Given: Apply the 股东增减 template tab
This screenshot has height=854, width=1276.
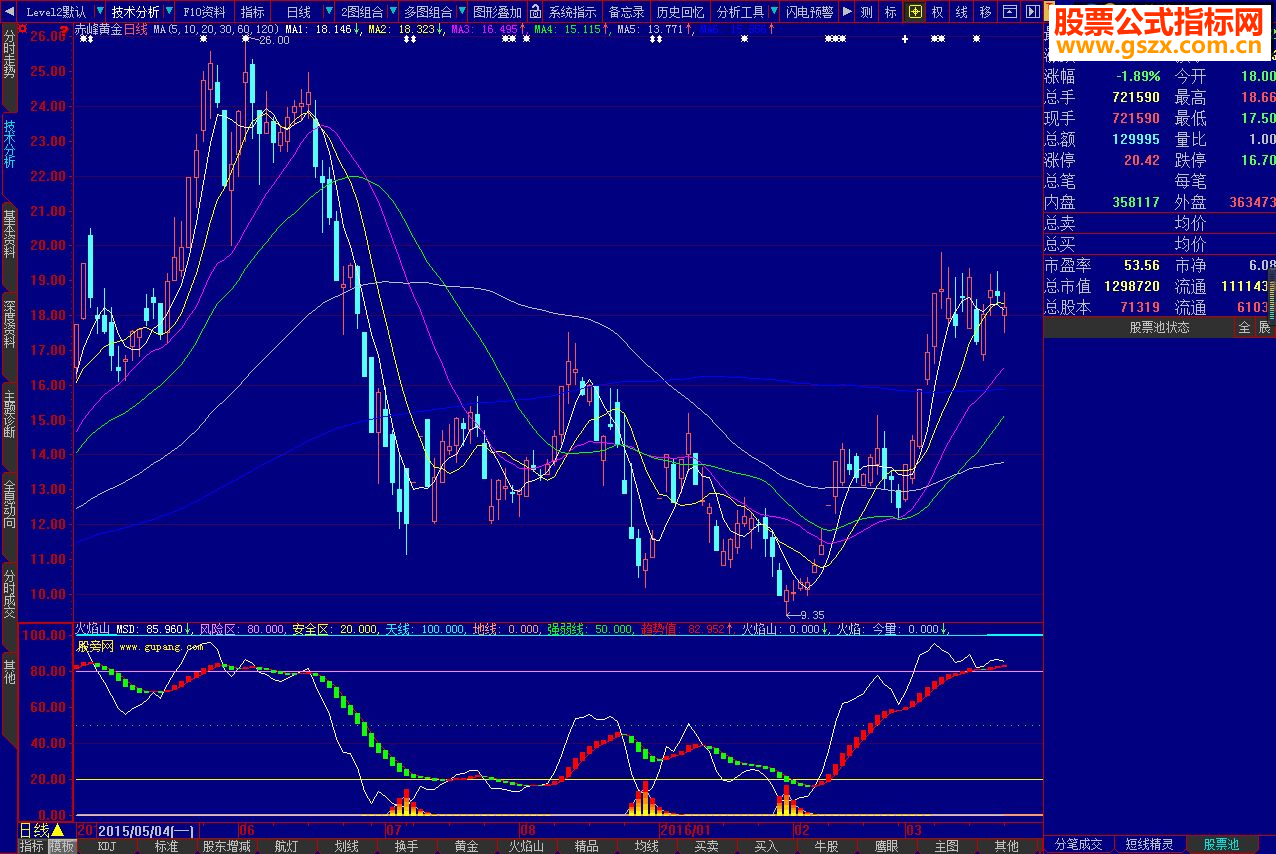Looking at the screenshot, I should pos(227,846).
